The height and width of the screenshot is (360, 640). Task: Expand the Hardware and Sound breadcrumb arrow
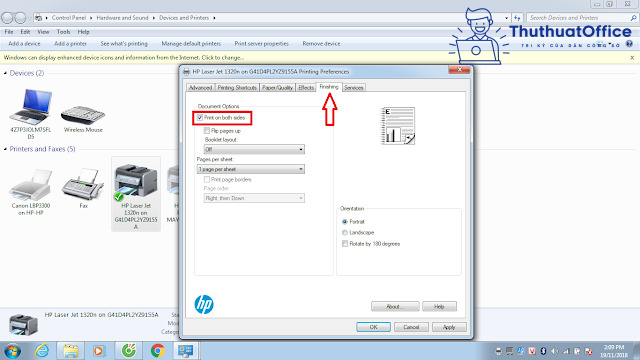153,18
